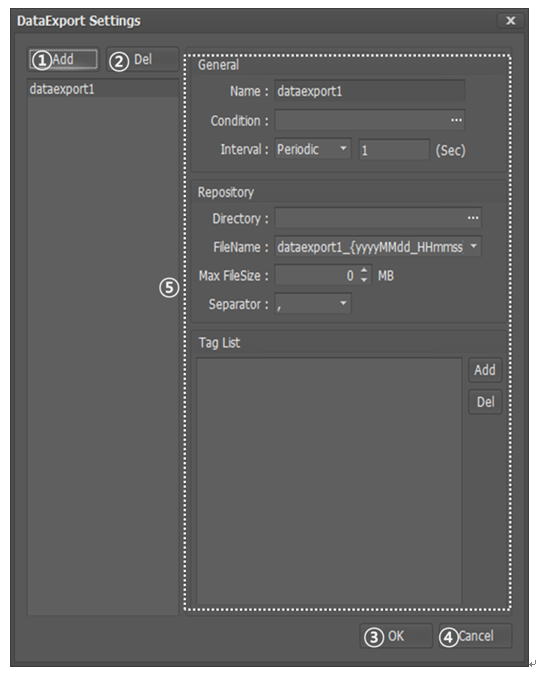The width and height of the screenshot is (543, 676).
Task: Click Del button beside Tag List
Action: pos(485,402)
